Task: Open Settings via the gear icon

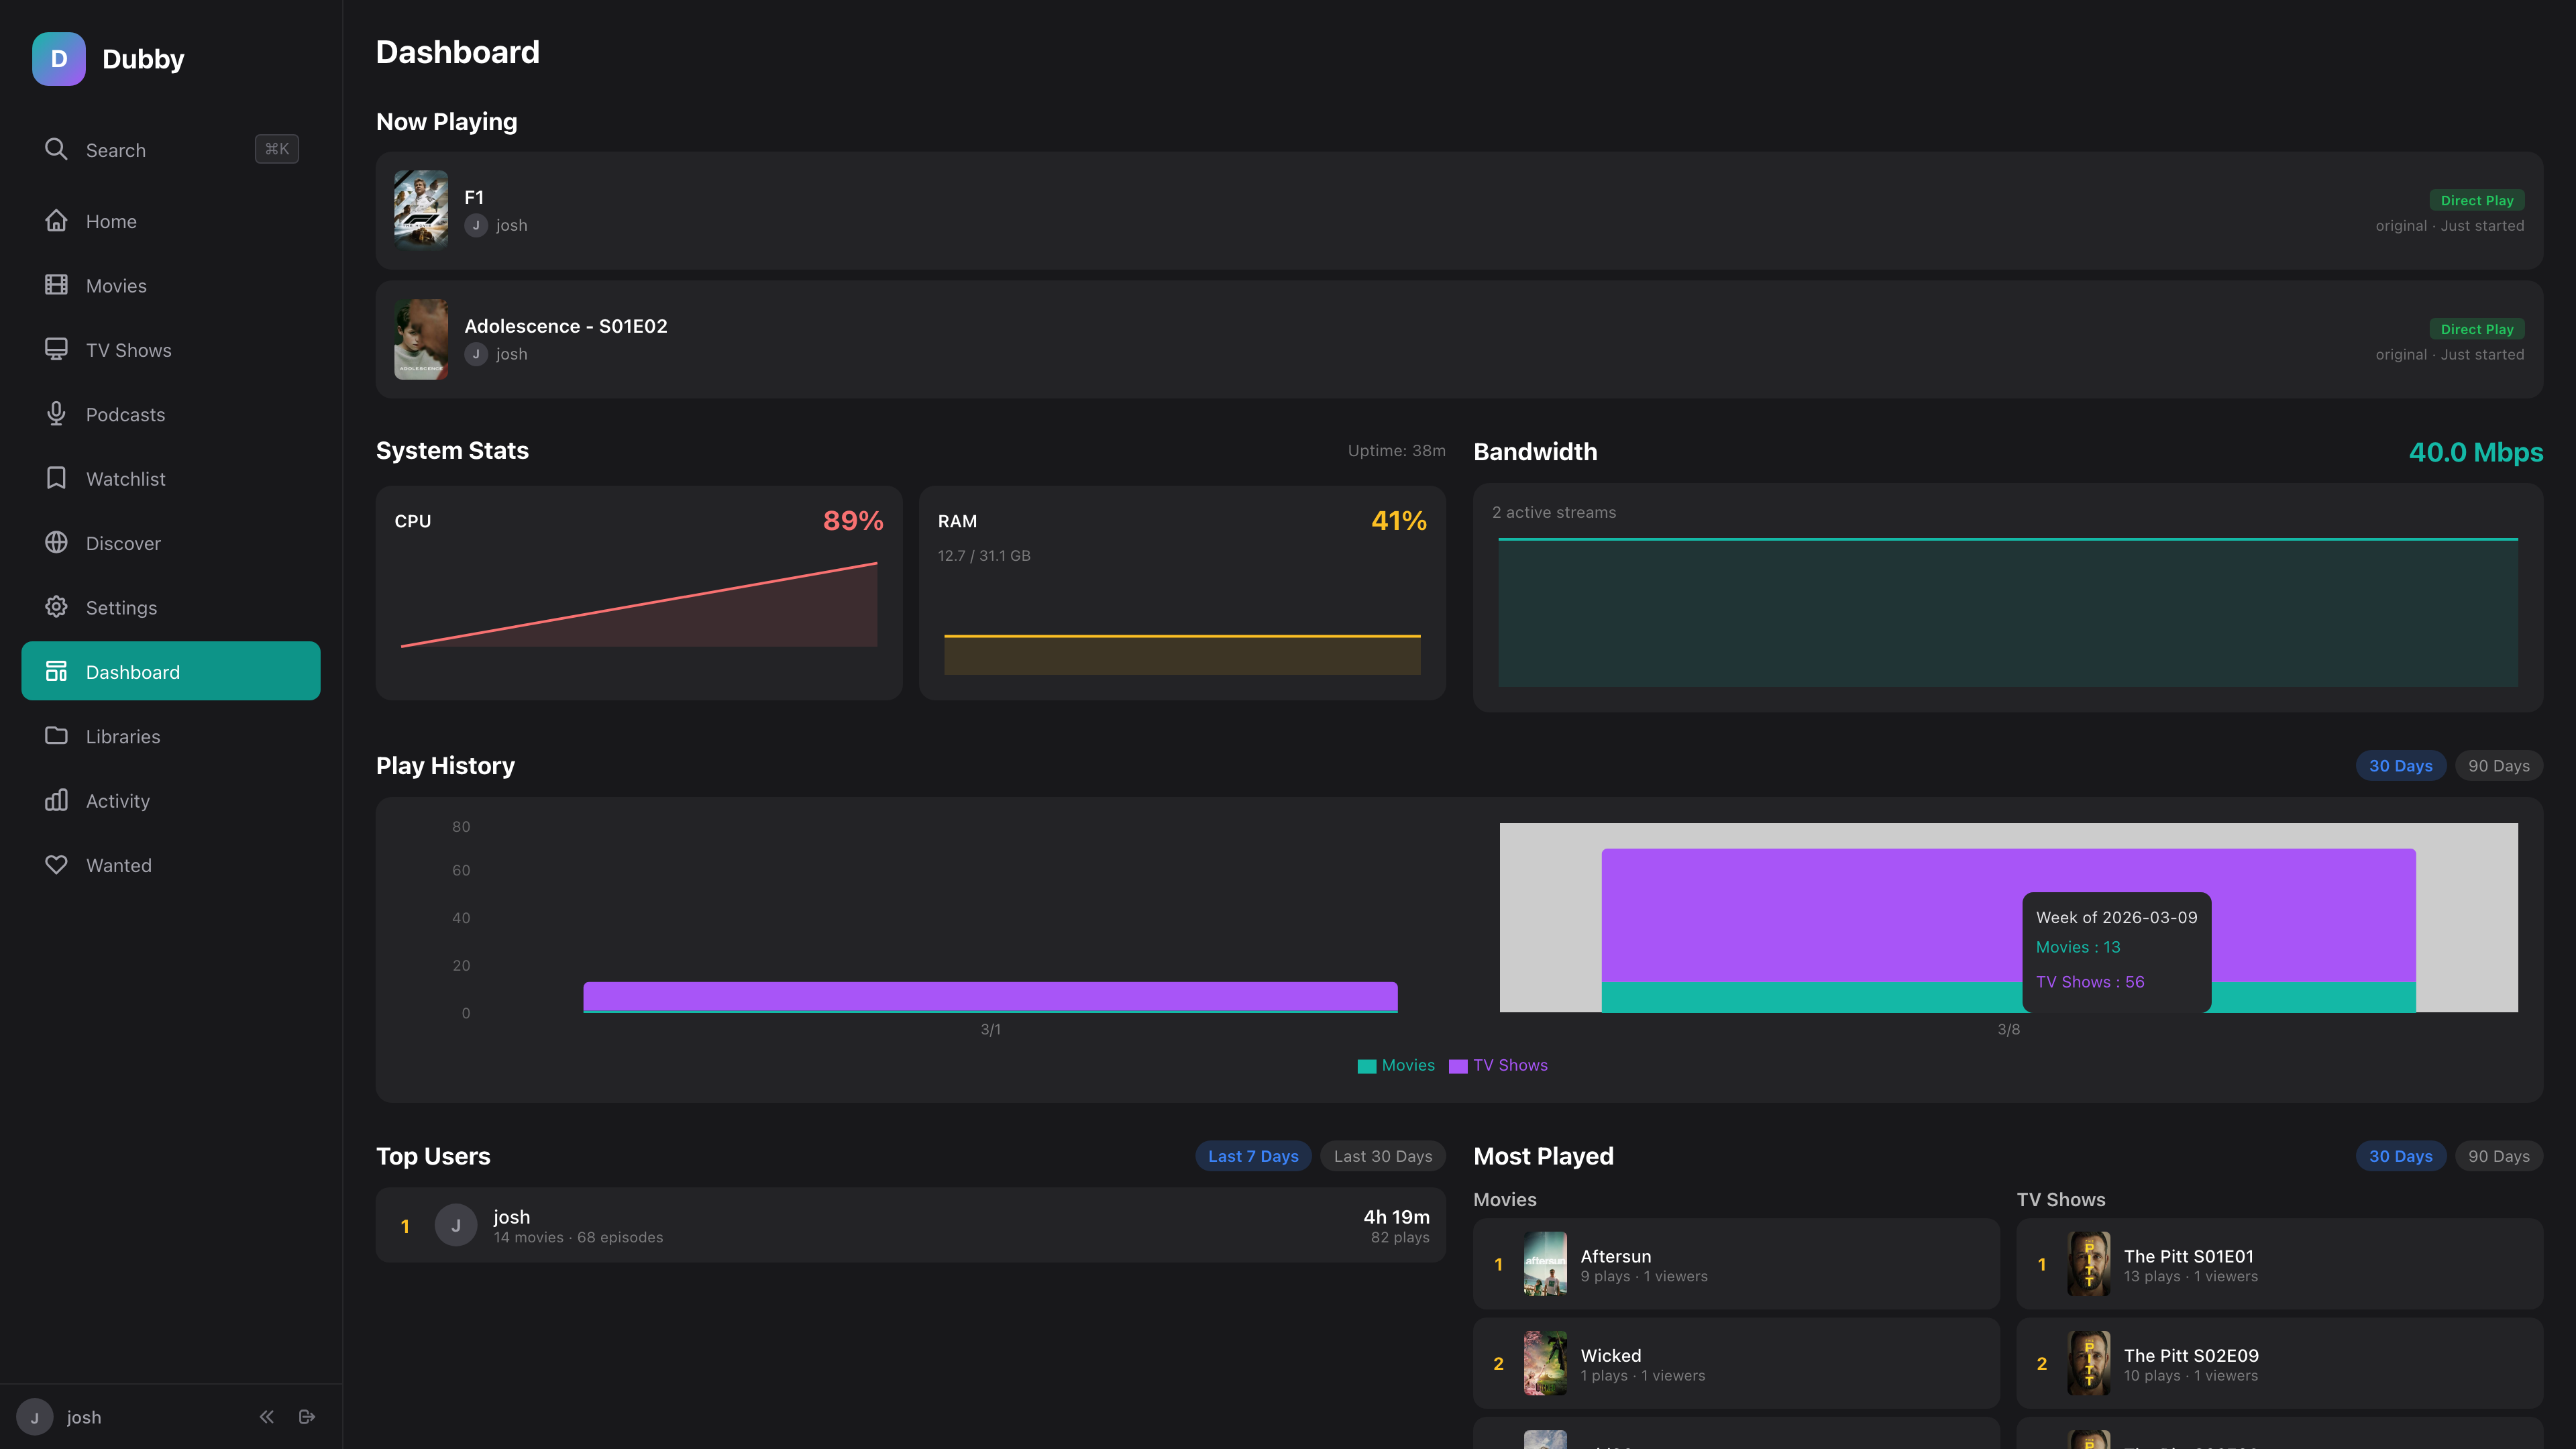Action: click(56, 607)
